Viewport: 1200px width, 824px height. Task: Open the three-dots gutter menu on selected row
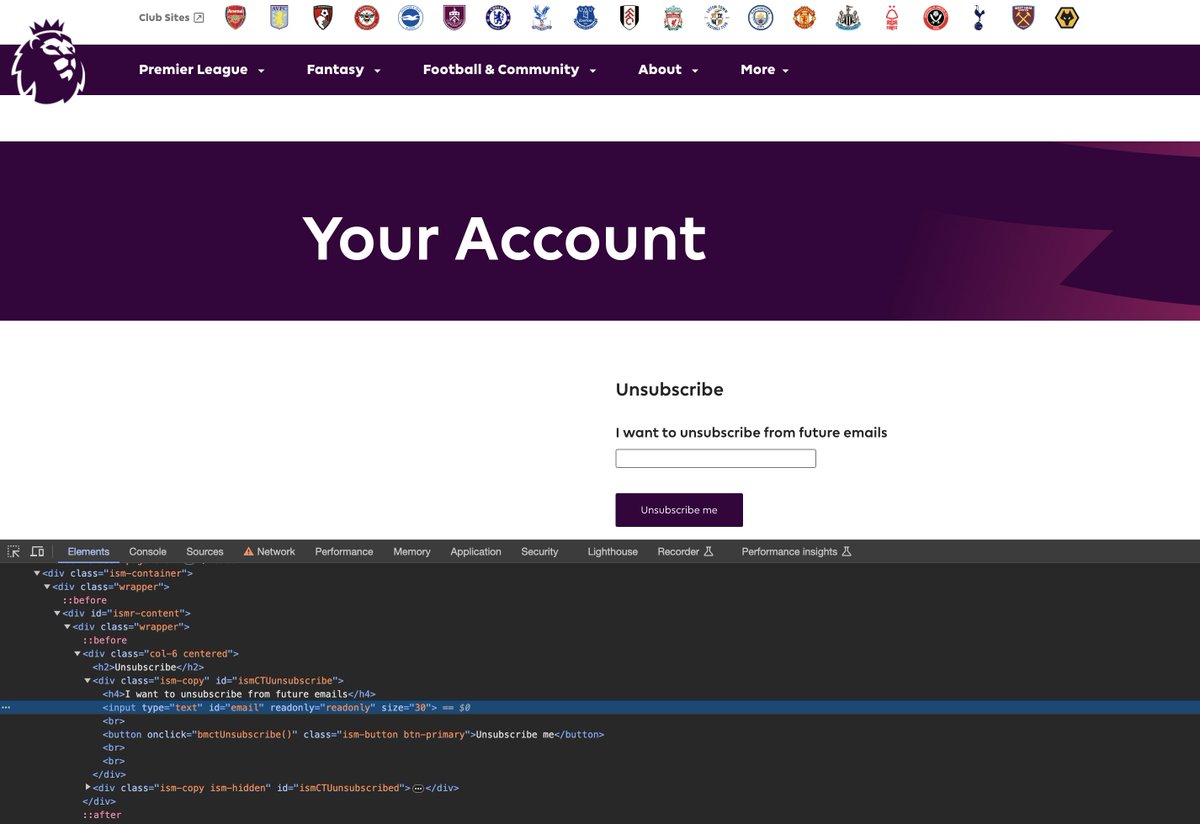coord(6,707)
